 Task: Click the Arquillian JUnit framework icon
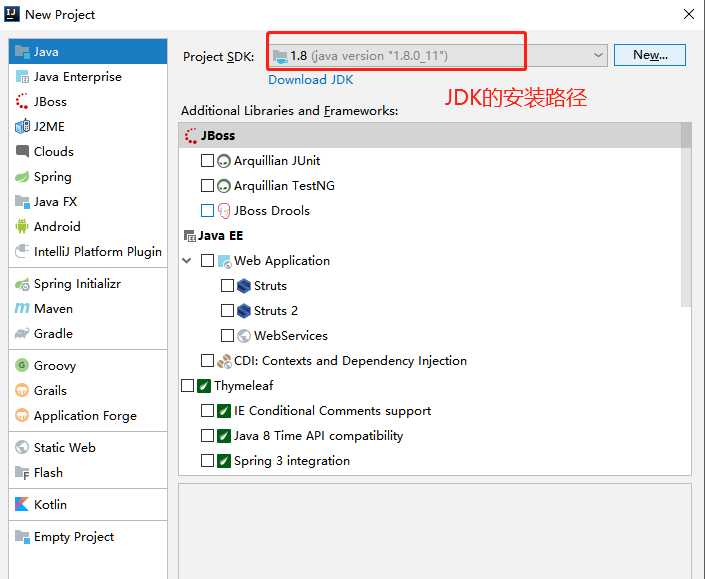(223, 161)
